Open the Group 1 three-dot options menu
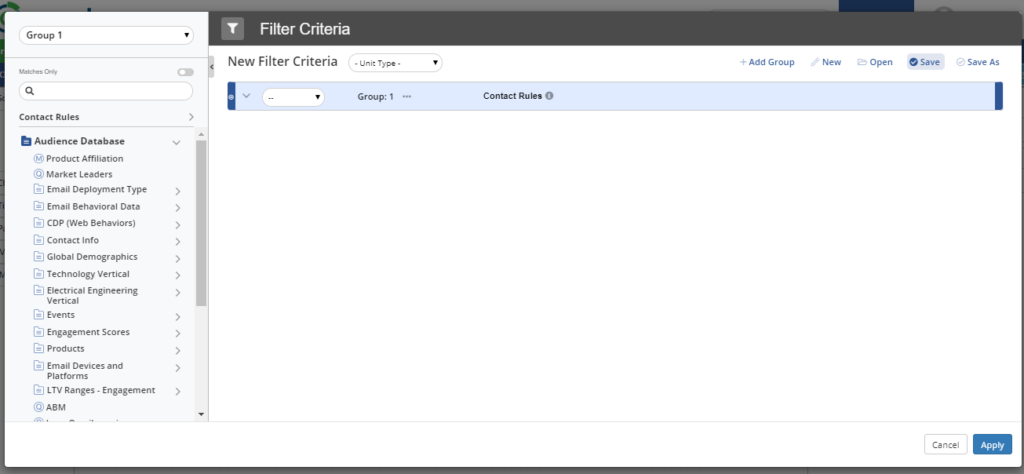Viewport: 1024px width, 474px height. click(407, 97)
